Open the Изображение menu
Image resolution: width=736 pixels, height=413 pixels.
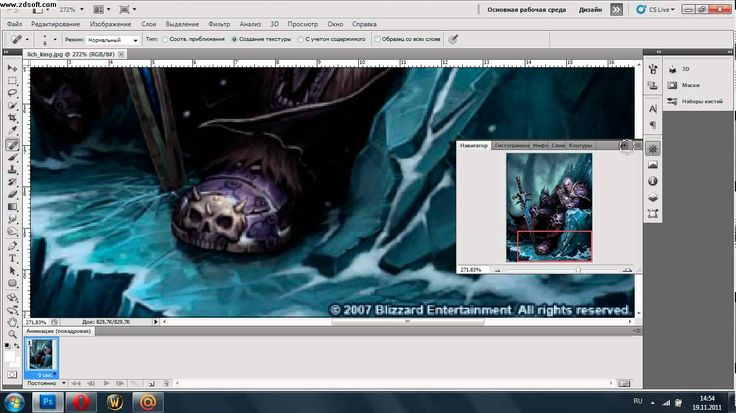coord(110,24)
